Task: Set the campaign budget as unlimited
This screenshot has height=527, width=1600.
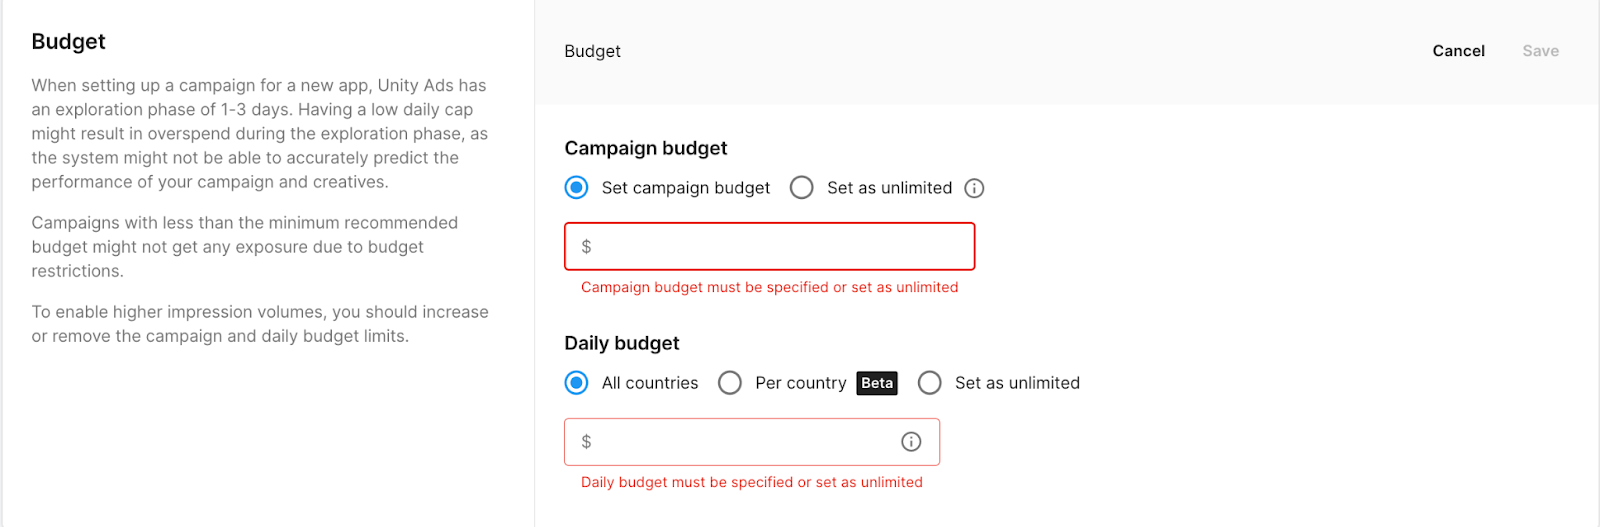Action: tap(802, 188)
